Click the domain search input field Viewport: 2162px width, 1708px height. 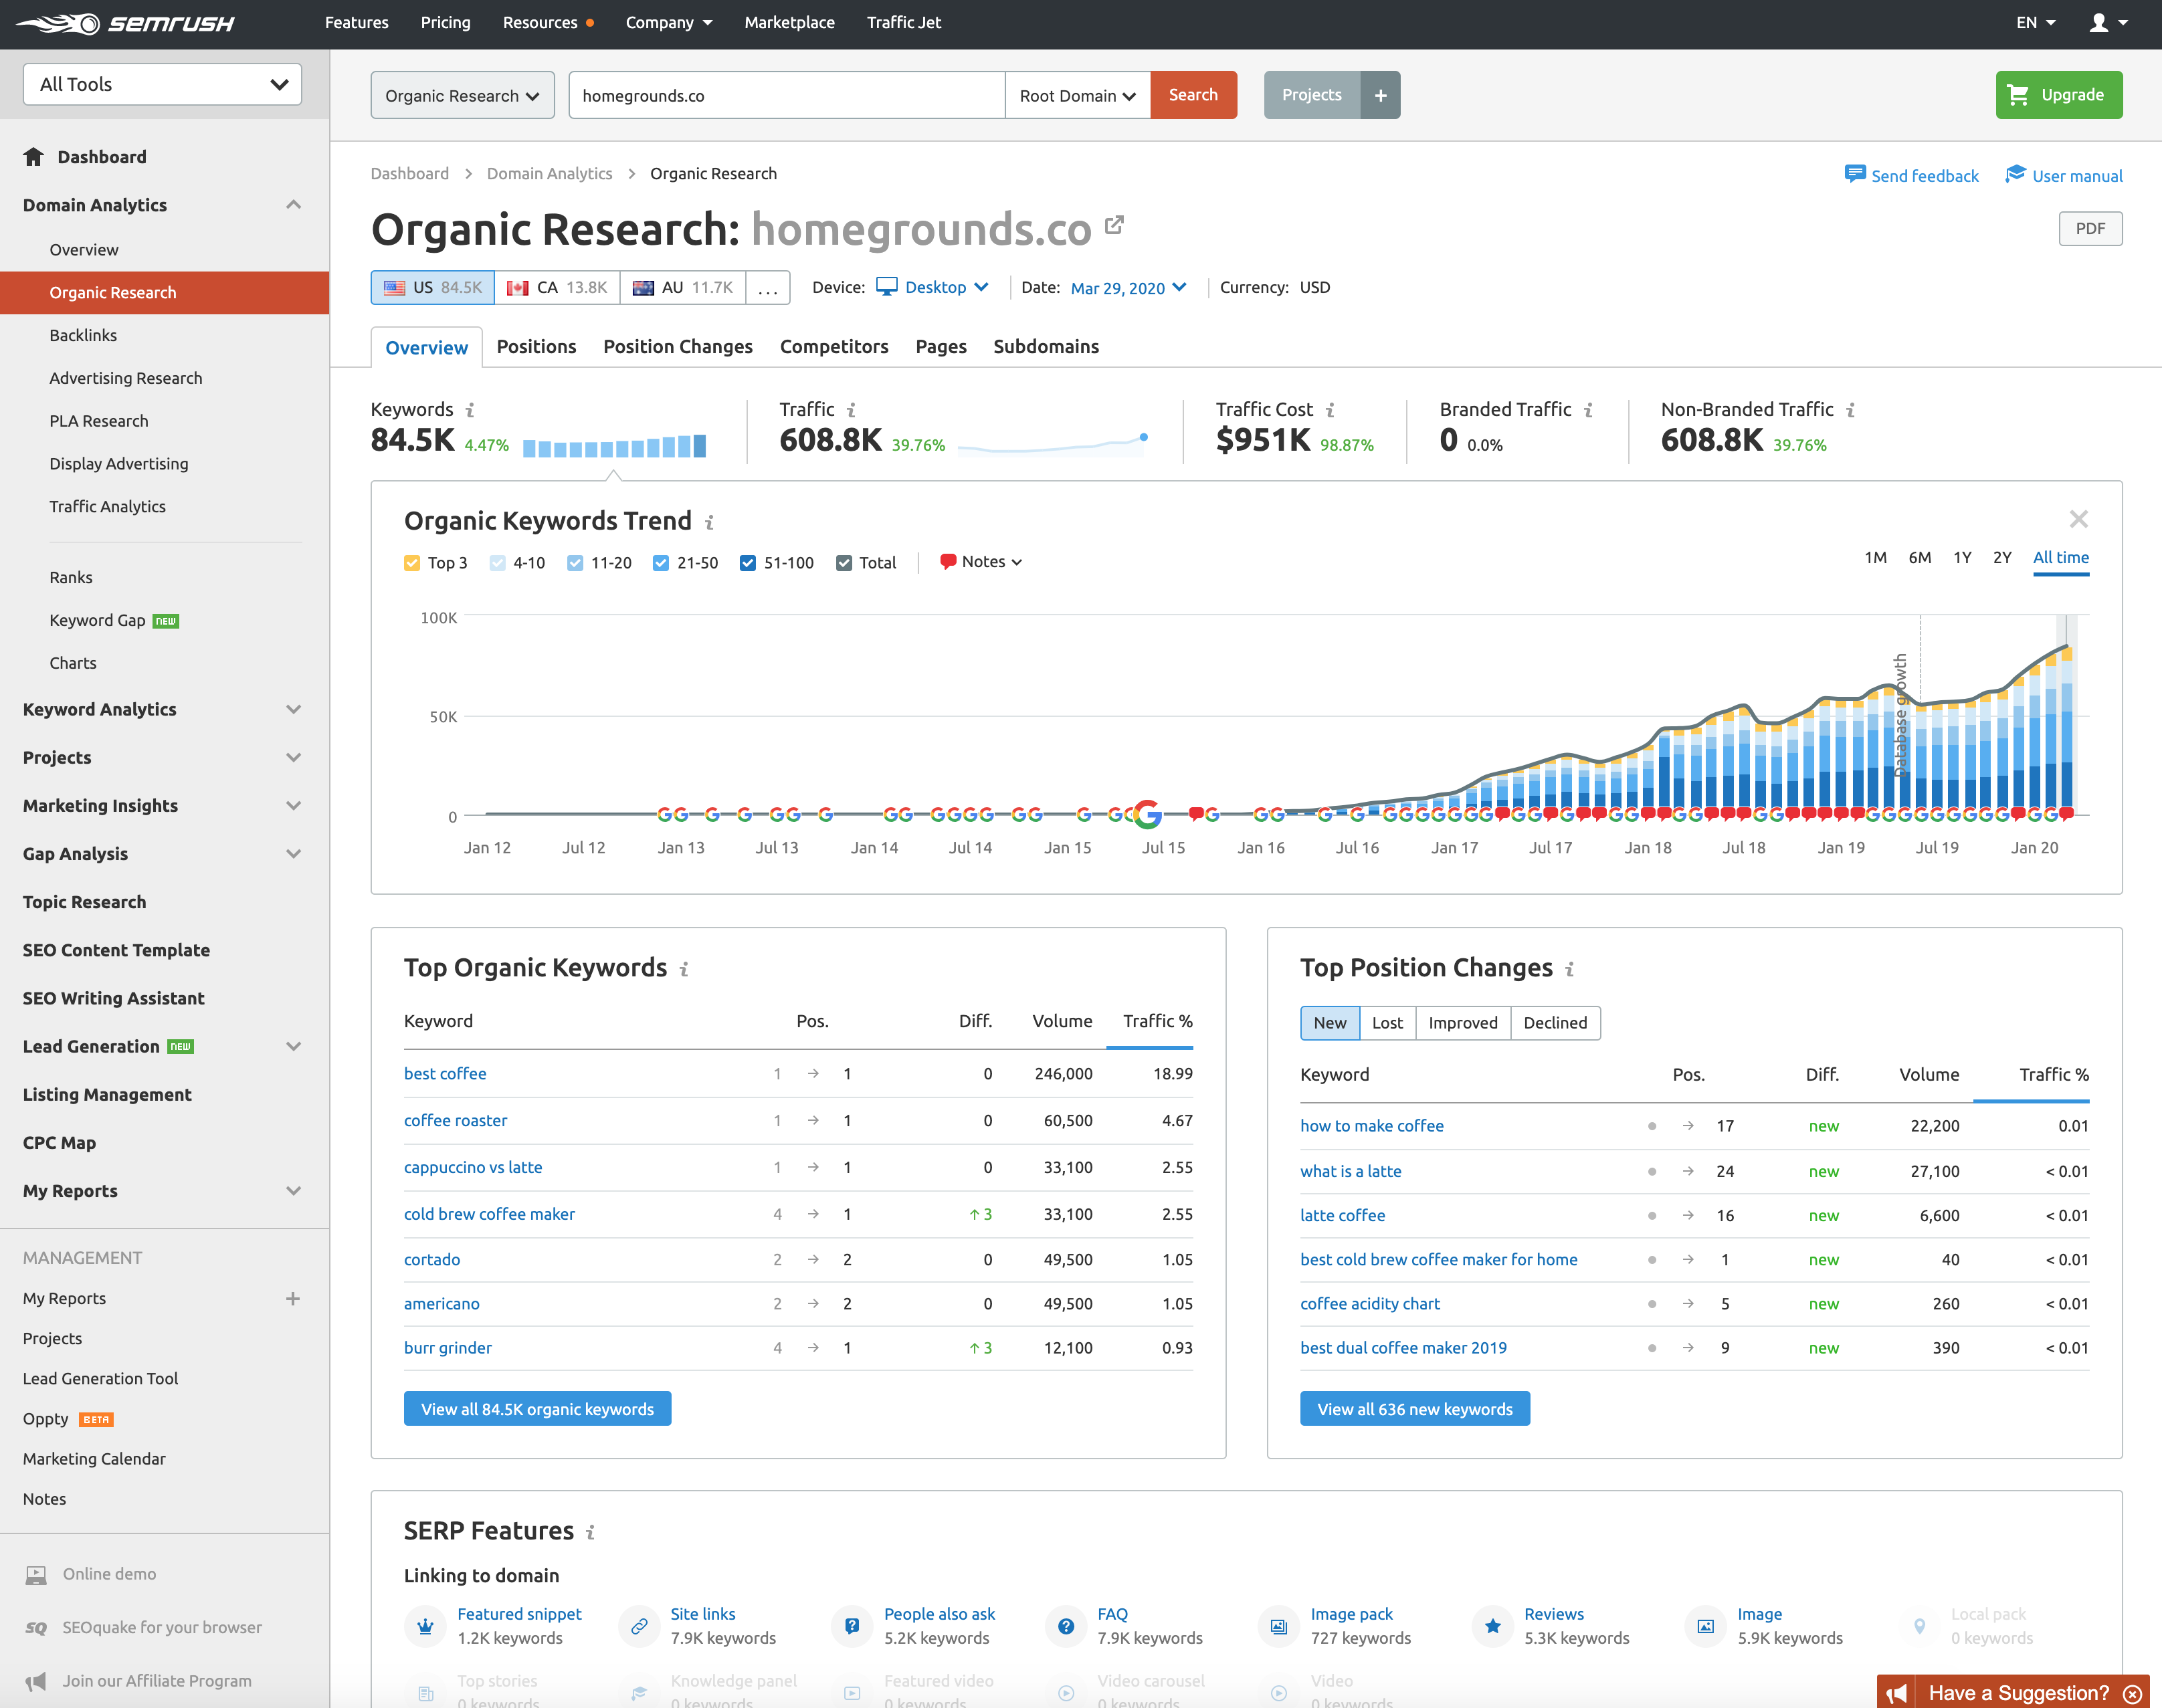[786, 95]
